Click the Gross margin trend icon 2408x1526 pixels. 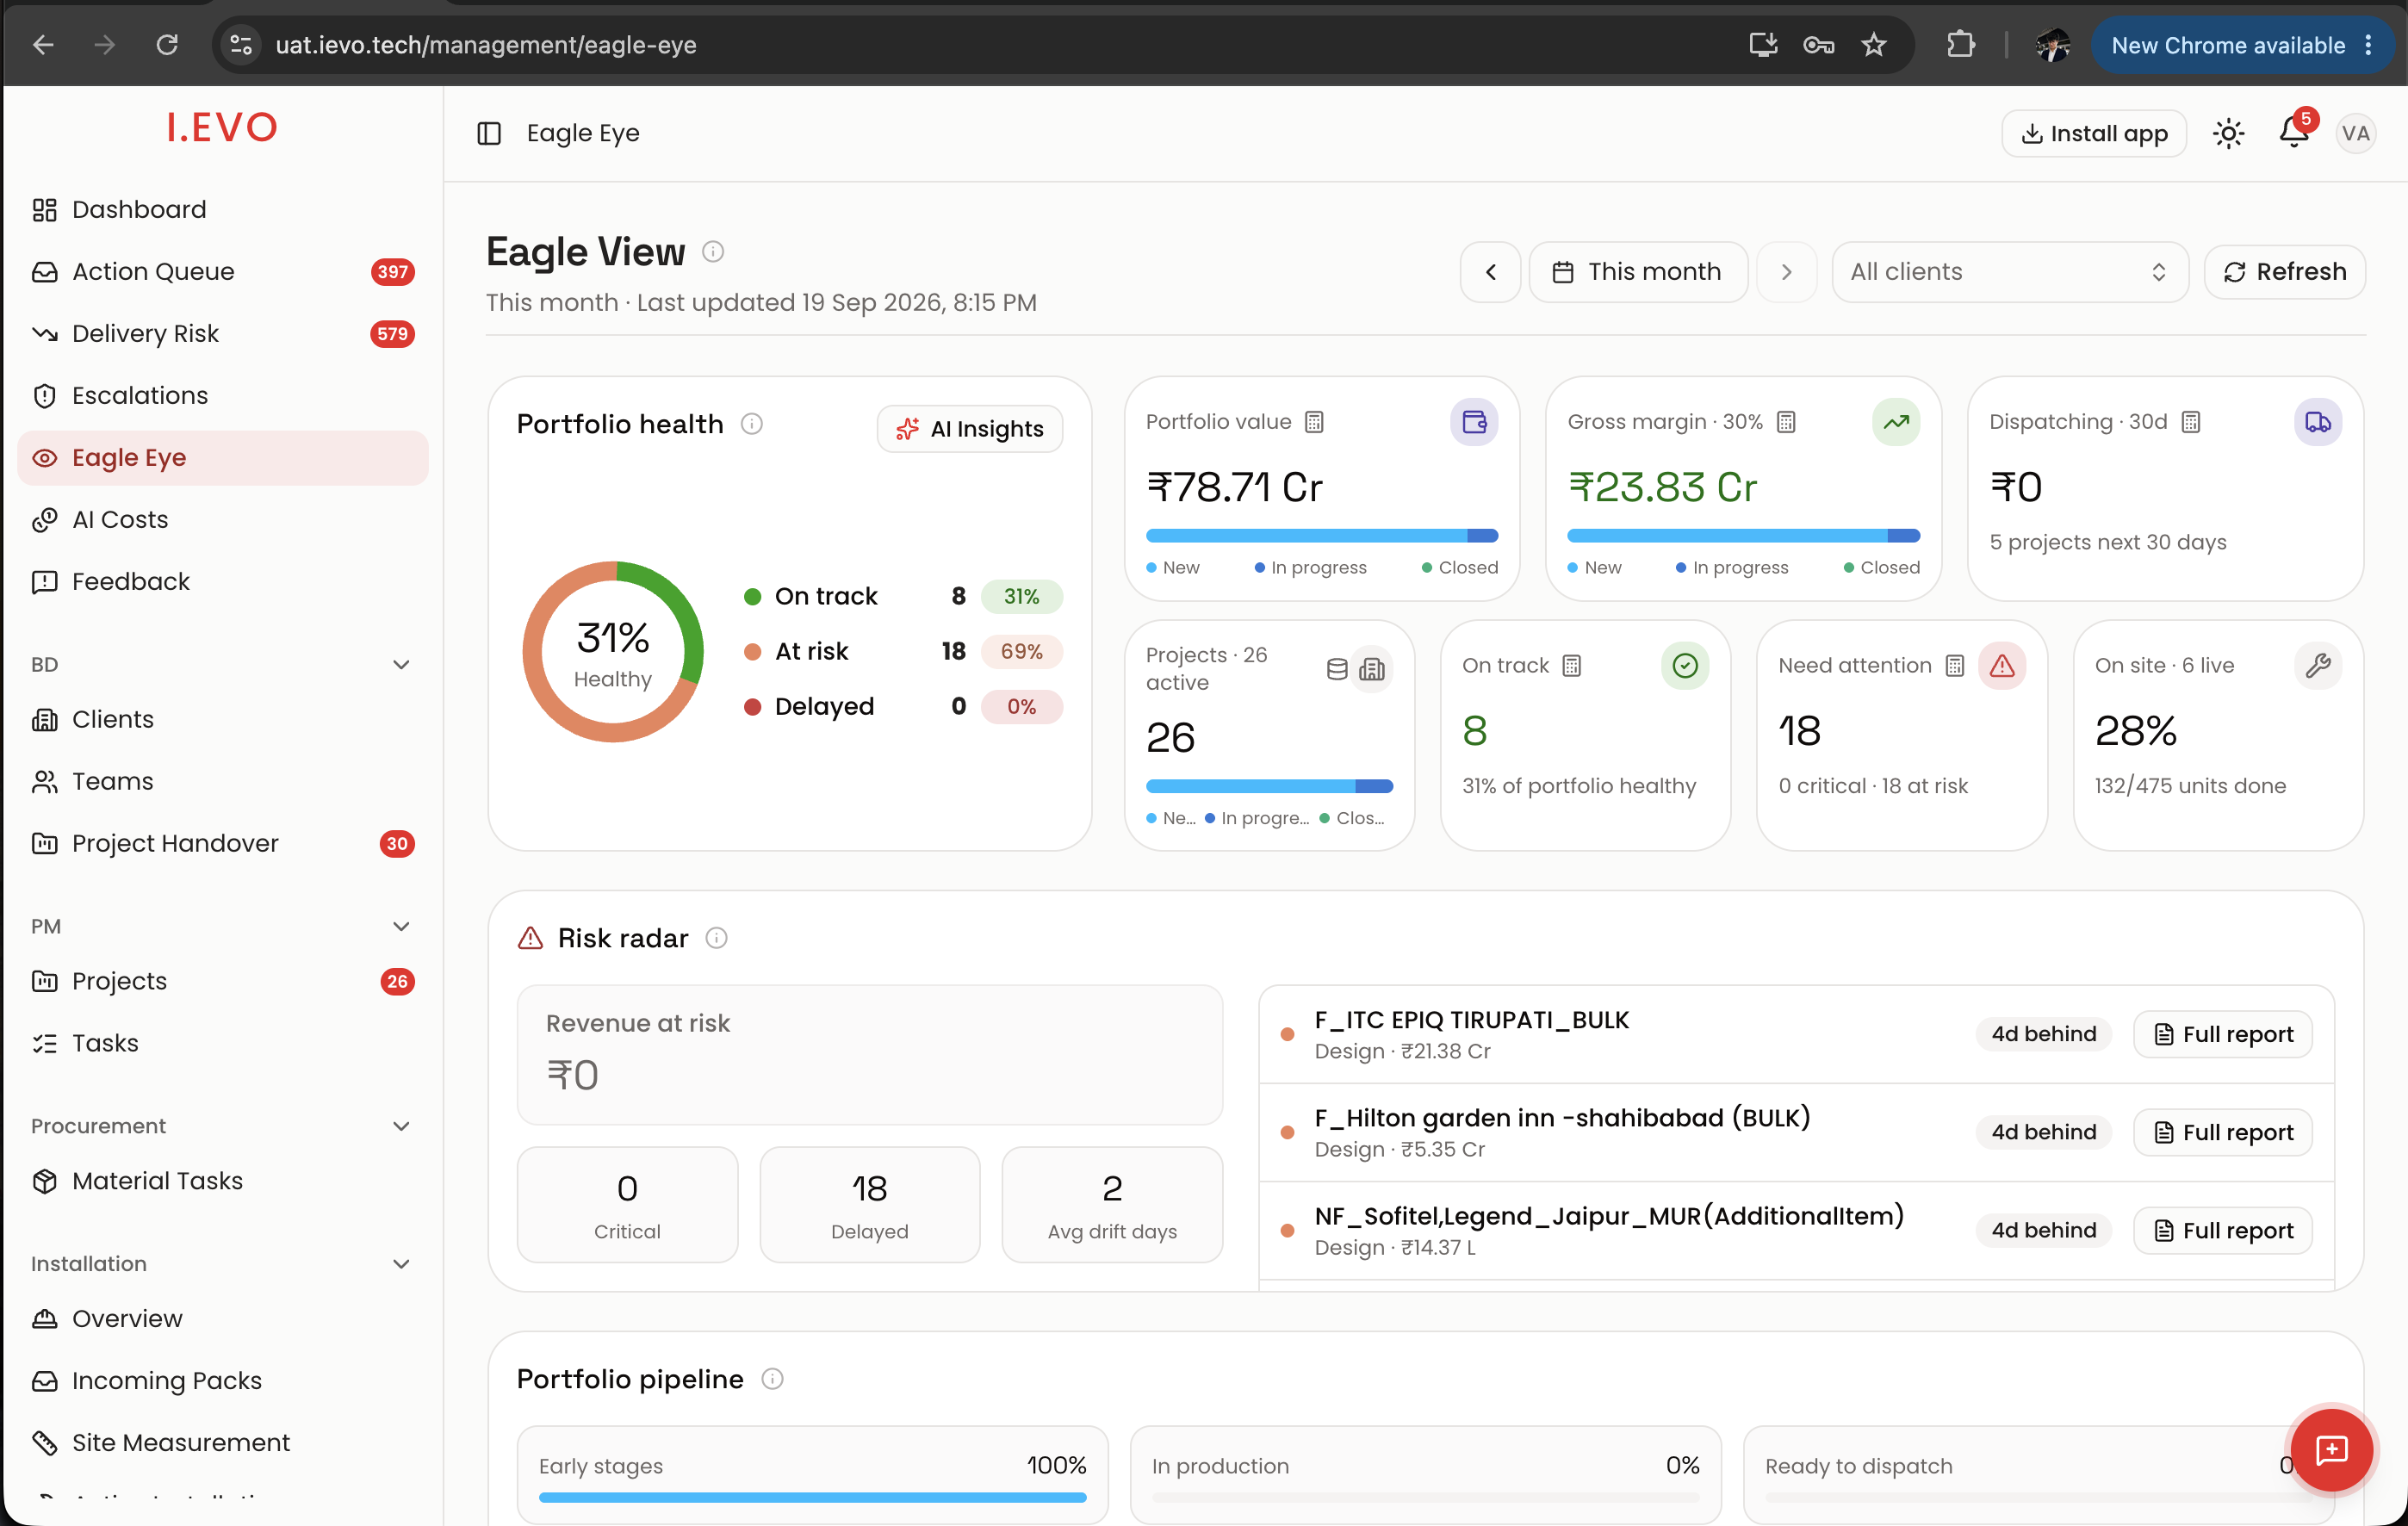(x=1895, y=422)
